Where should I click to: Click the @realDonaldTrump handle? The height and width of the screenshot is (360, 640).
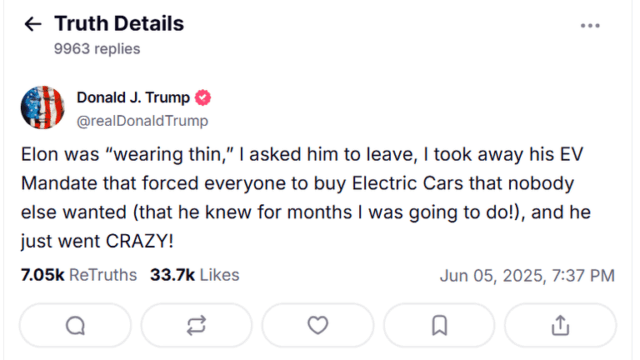(142, 121)
